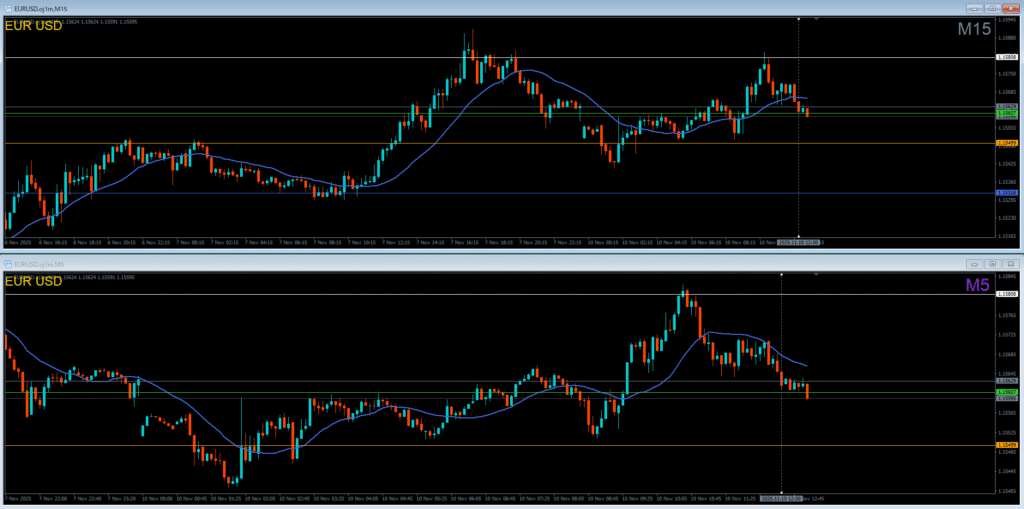
Task: Activate the EURUSD M15 window title bar
Action: [483, 8]
